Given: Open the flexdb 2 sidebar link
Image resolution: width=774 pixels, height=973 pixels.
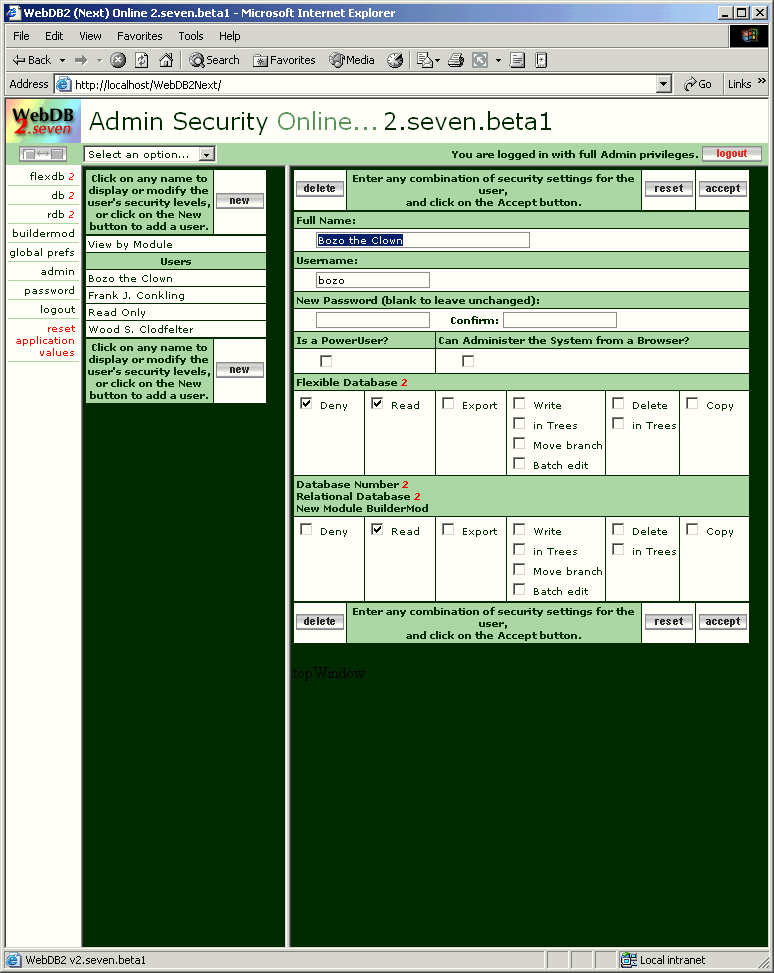Looking at the screenshot, I should click(52, 176).
